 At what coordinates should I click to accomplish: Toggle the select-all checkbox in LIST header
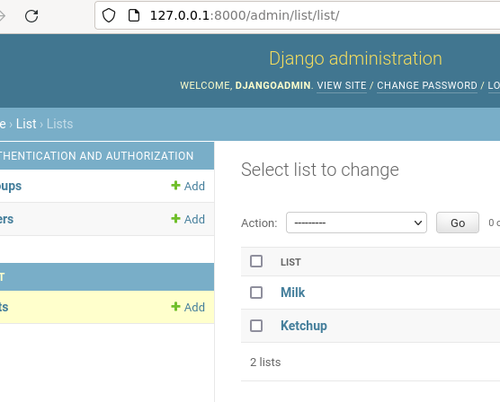(x=256, y=261)
